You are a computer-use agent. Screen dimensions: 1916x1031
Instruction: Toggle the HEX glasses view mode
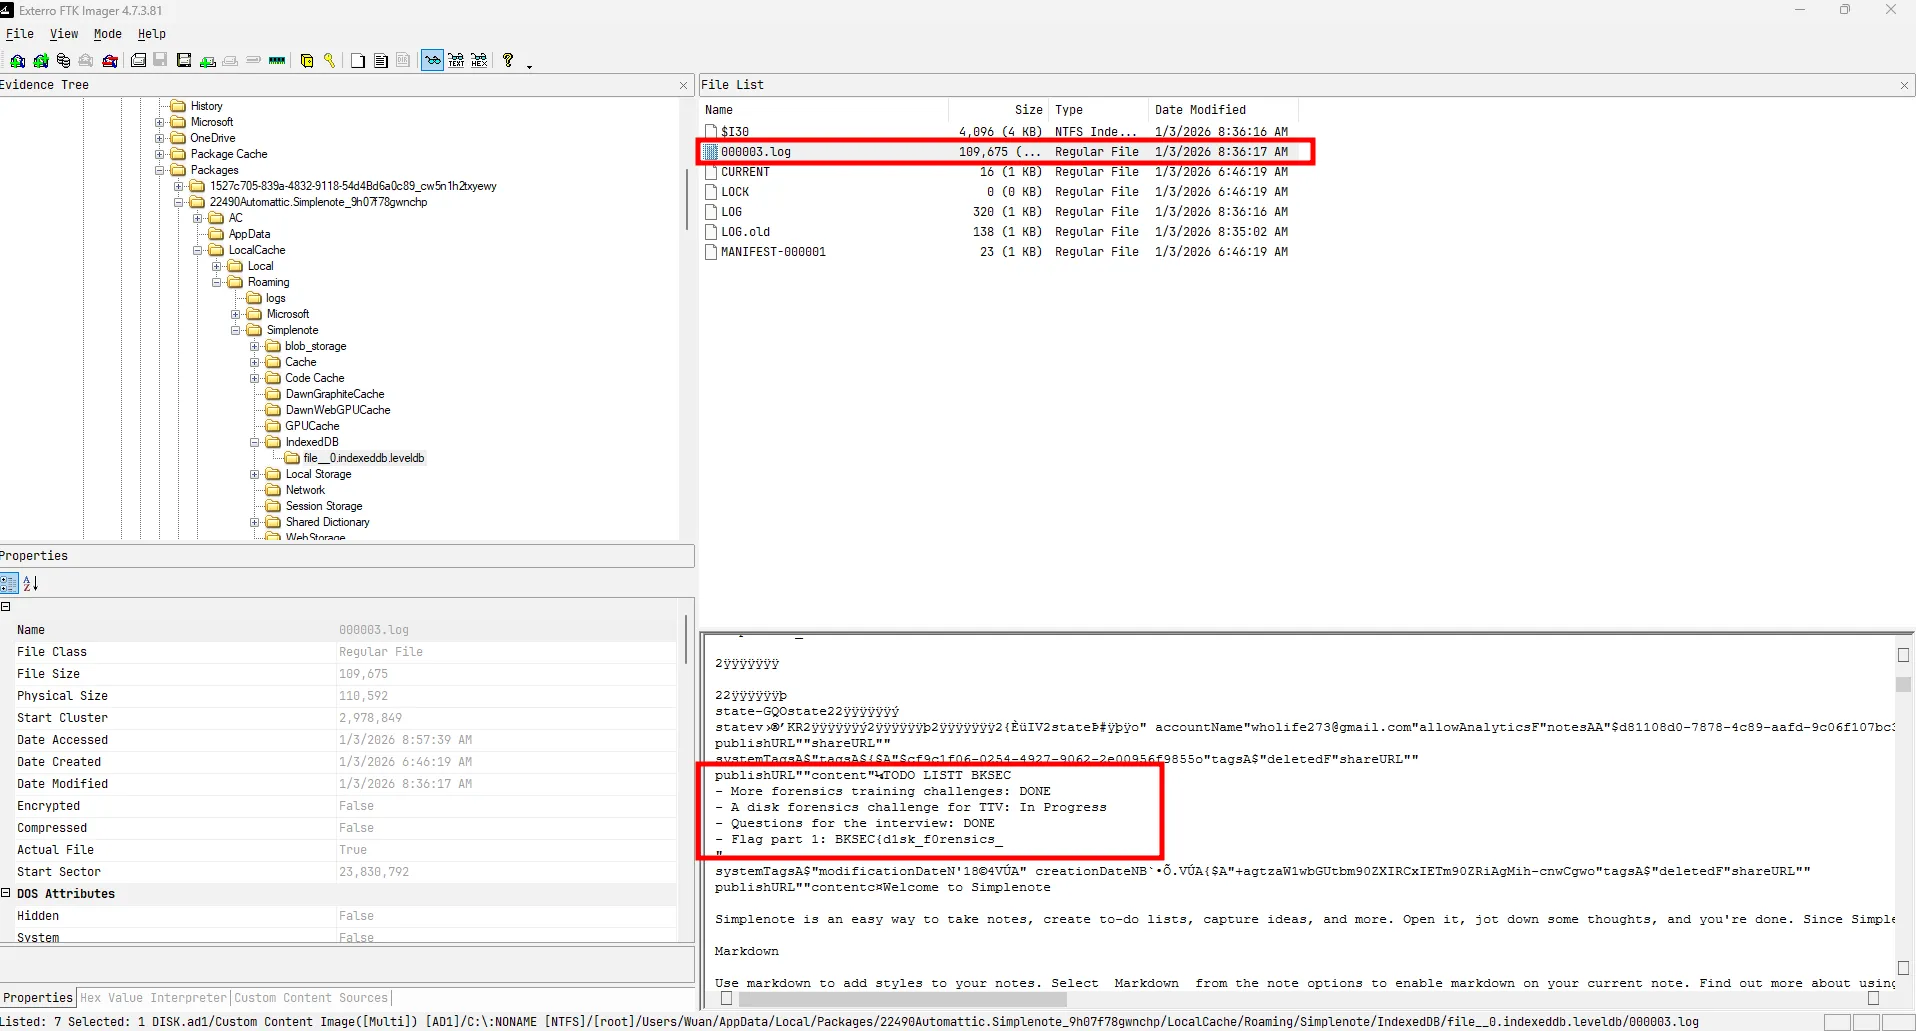point(480,61)
